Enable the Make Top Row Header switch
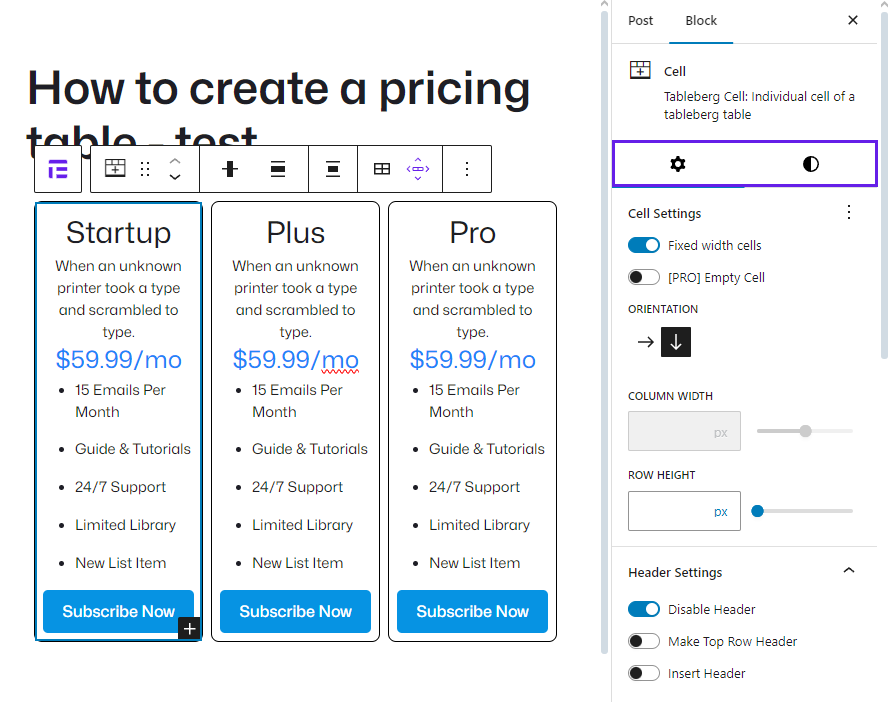The height and width of the screenshot is (702, 890). tap(644, 641)
